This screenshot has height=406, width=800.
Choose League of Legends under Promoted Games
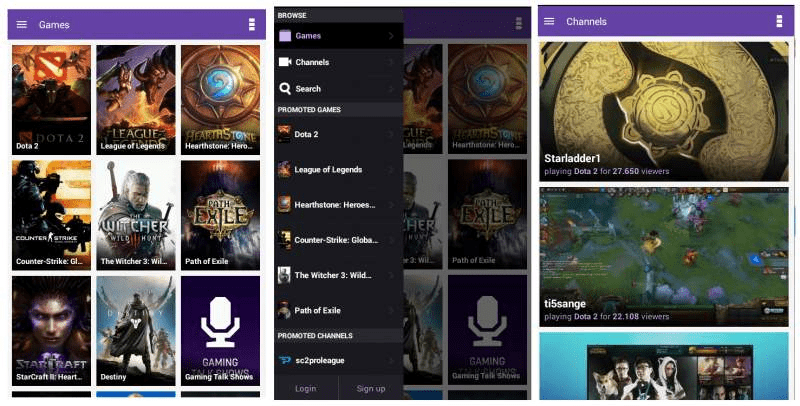(339, 169)
